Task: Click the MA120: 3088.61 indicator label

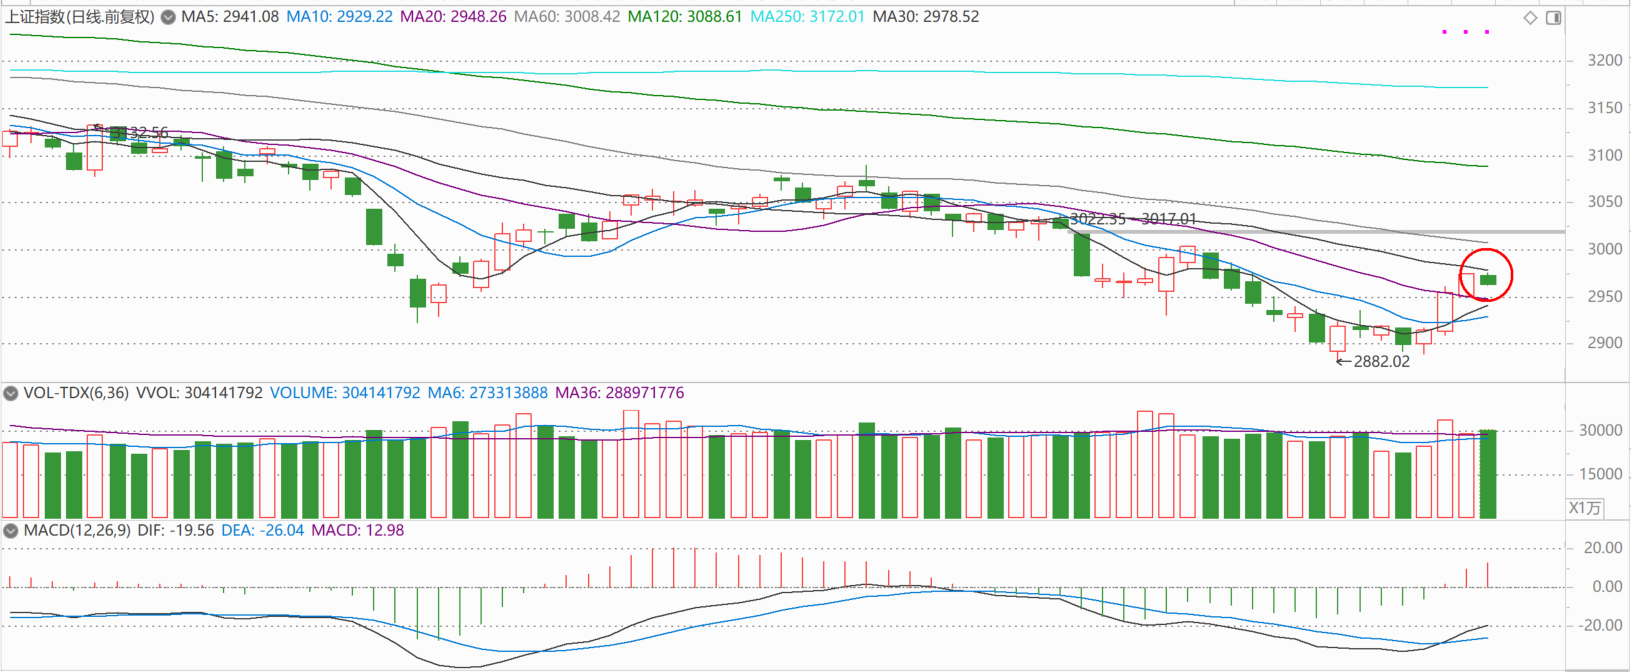Action: click(x=685, y=17)
